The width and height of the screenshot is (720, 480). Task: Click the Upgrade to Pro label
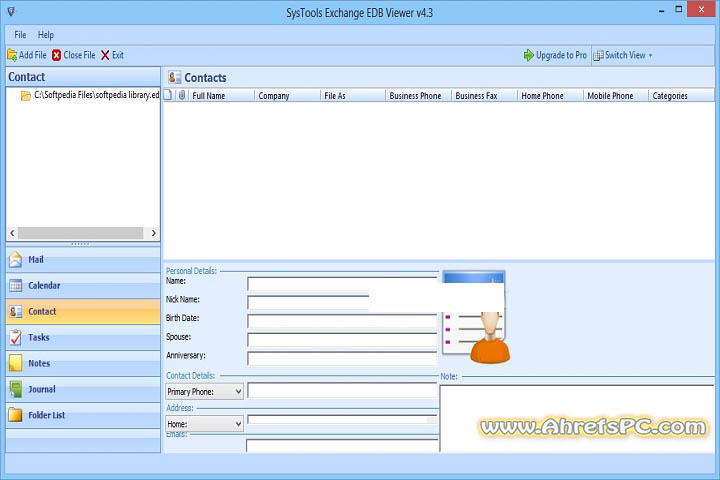pyautogui.click(x=561, y=55)
